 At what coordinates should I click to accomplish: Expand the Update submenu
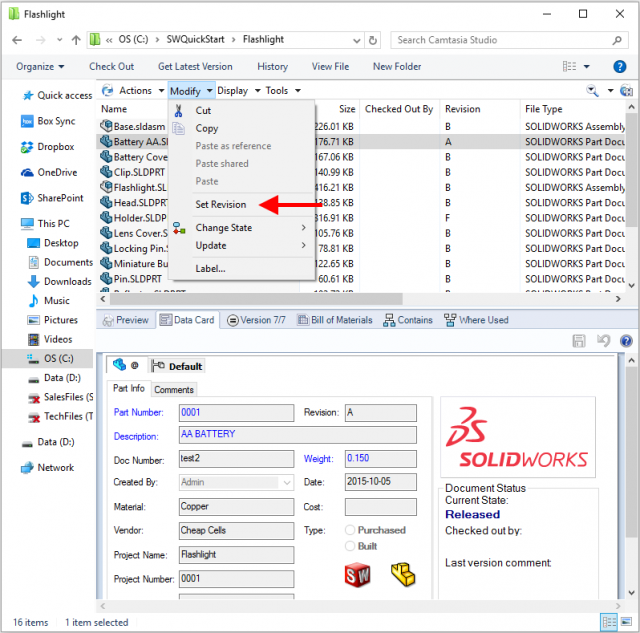303,245
